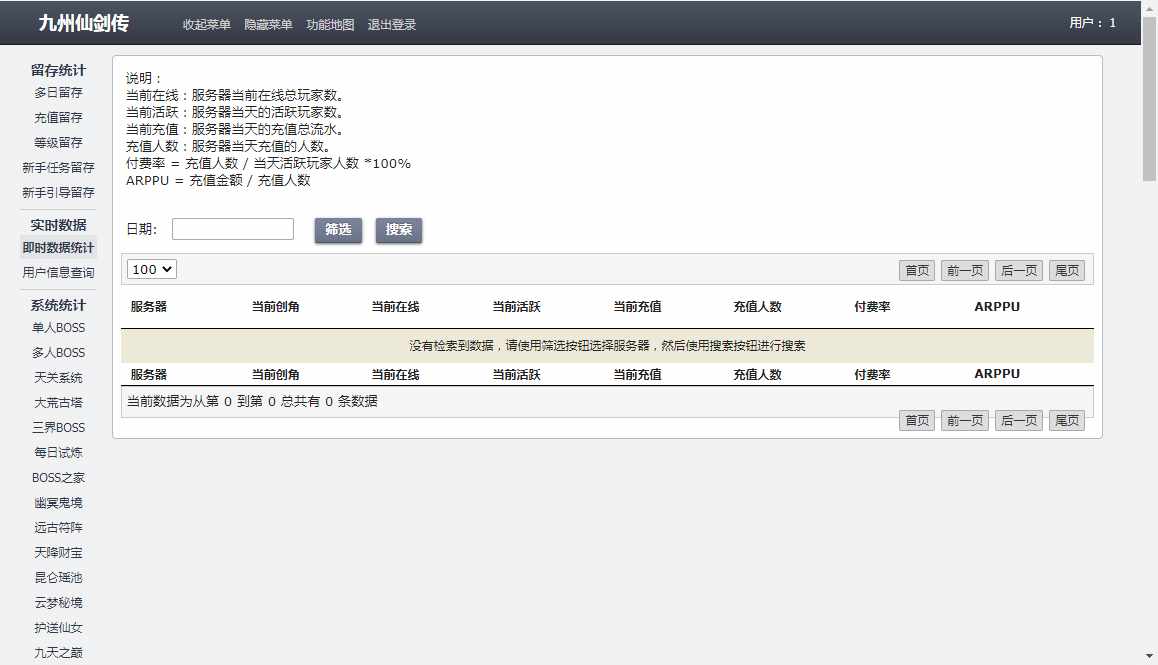Screen dimensions: 1158x665
Task: Click the 收起菜单 top menu item
Action: (x=207, y=24)
